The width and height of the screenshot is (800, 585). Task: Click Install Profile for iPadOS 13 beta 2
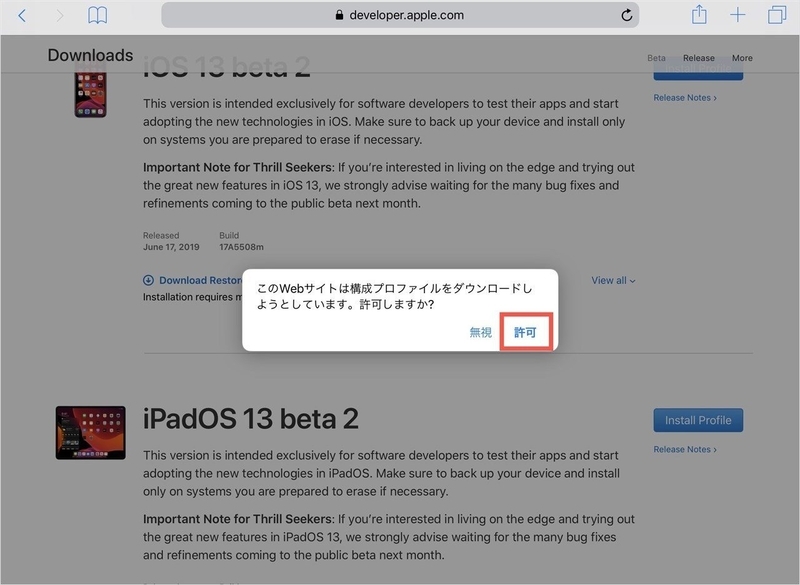pos(698,420)
